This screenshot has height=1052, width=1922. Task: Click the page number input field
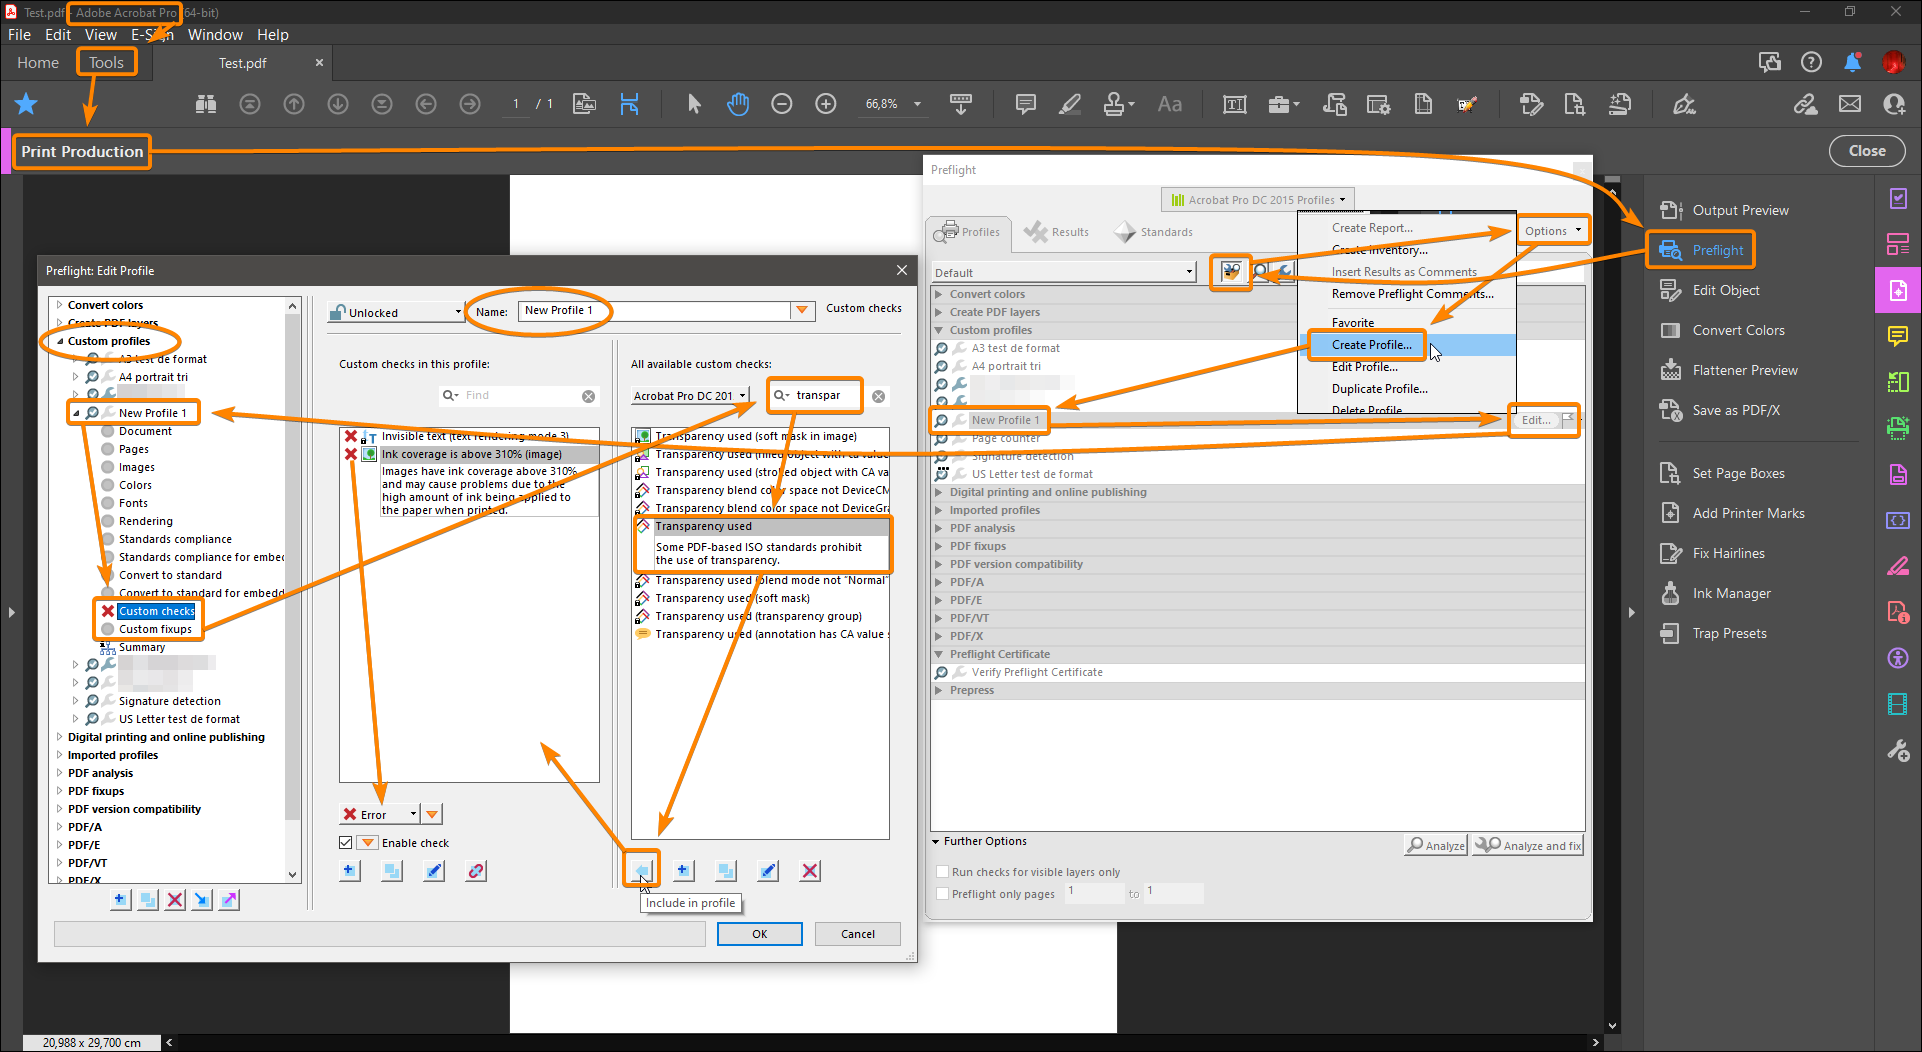pos(514,103)
